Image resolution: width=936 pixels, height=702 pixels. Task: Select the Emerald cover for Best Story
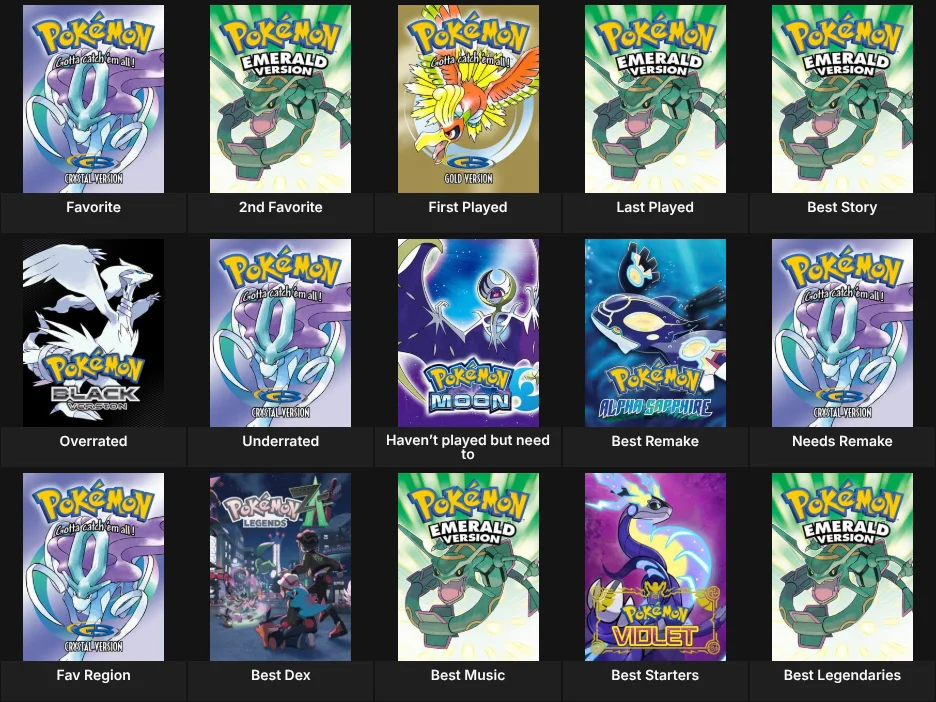pos(842,99)
